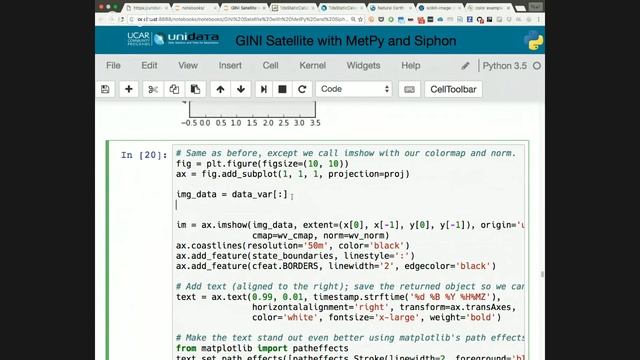The width and height of the screenshot is (640, 360).
Task: Click the line 'text = ax.text(0.99, 0.01, timestamp.strftime'
Action: click(x=338, y=297)
